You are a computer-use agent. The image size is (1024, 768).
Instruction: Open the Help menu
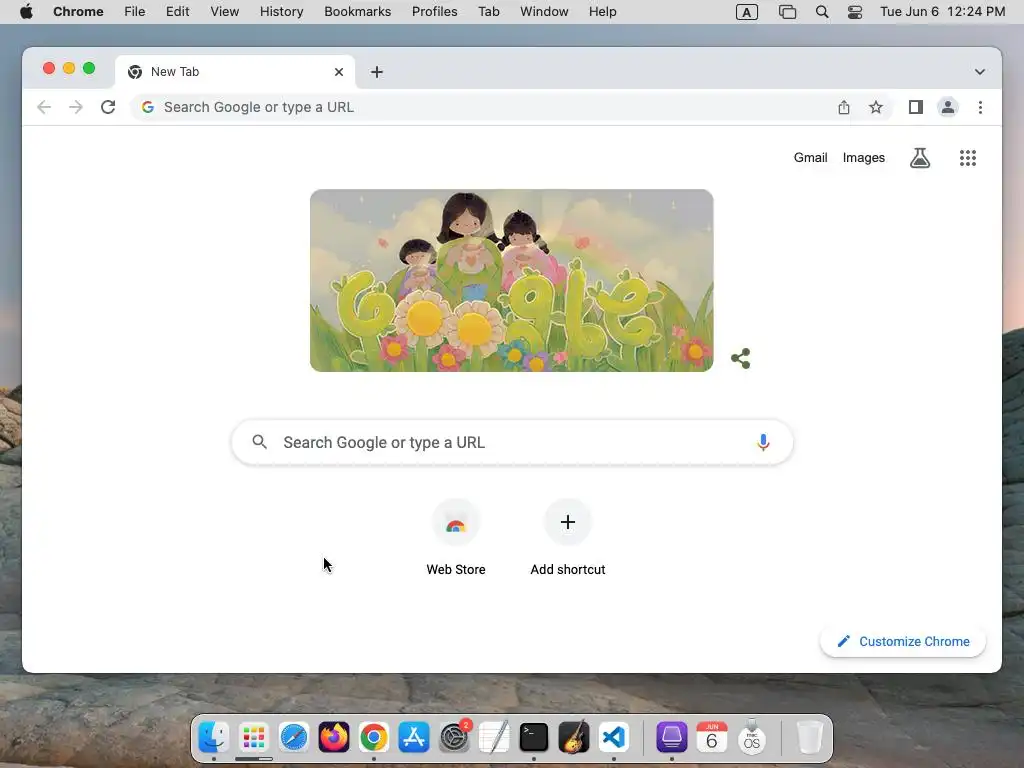pyautogui.click(x=602, y=12)
